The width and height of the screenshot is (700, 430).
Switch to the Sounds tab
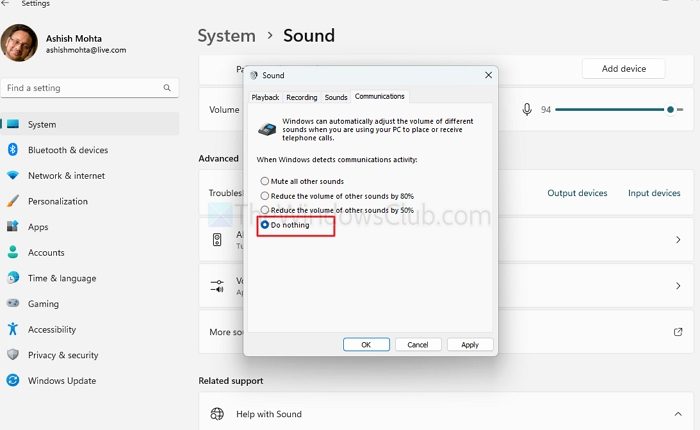[x=336, y=97]
